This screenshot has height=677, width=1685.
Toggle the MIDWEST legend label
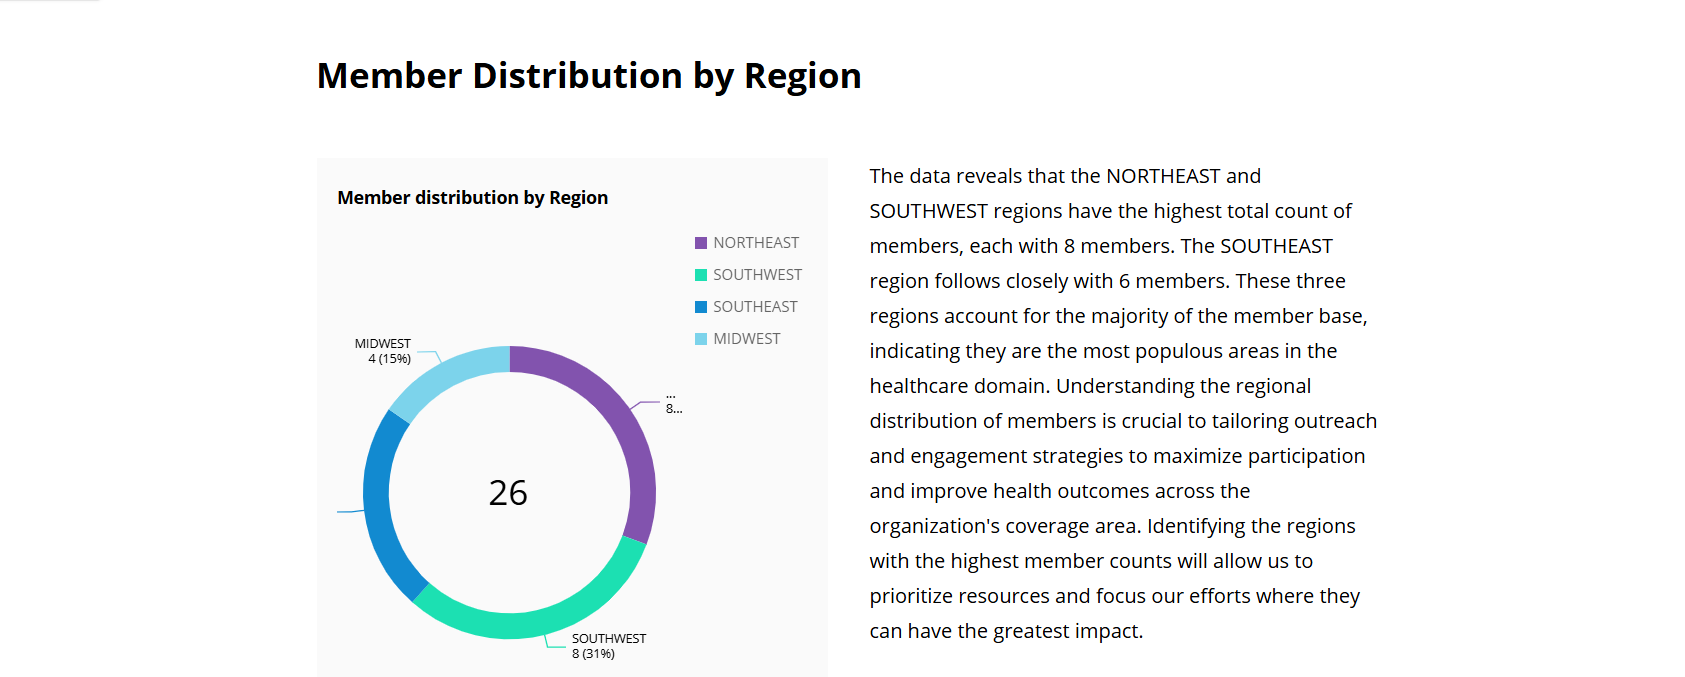(746, 339)
